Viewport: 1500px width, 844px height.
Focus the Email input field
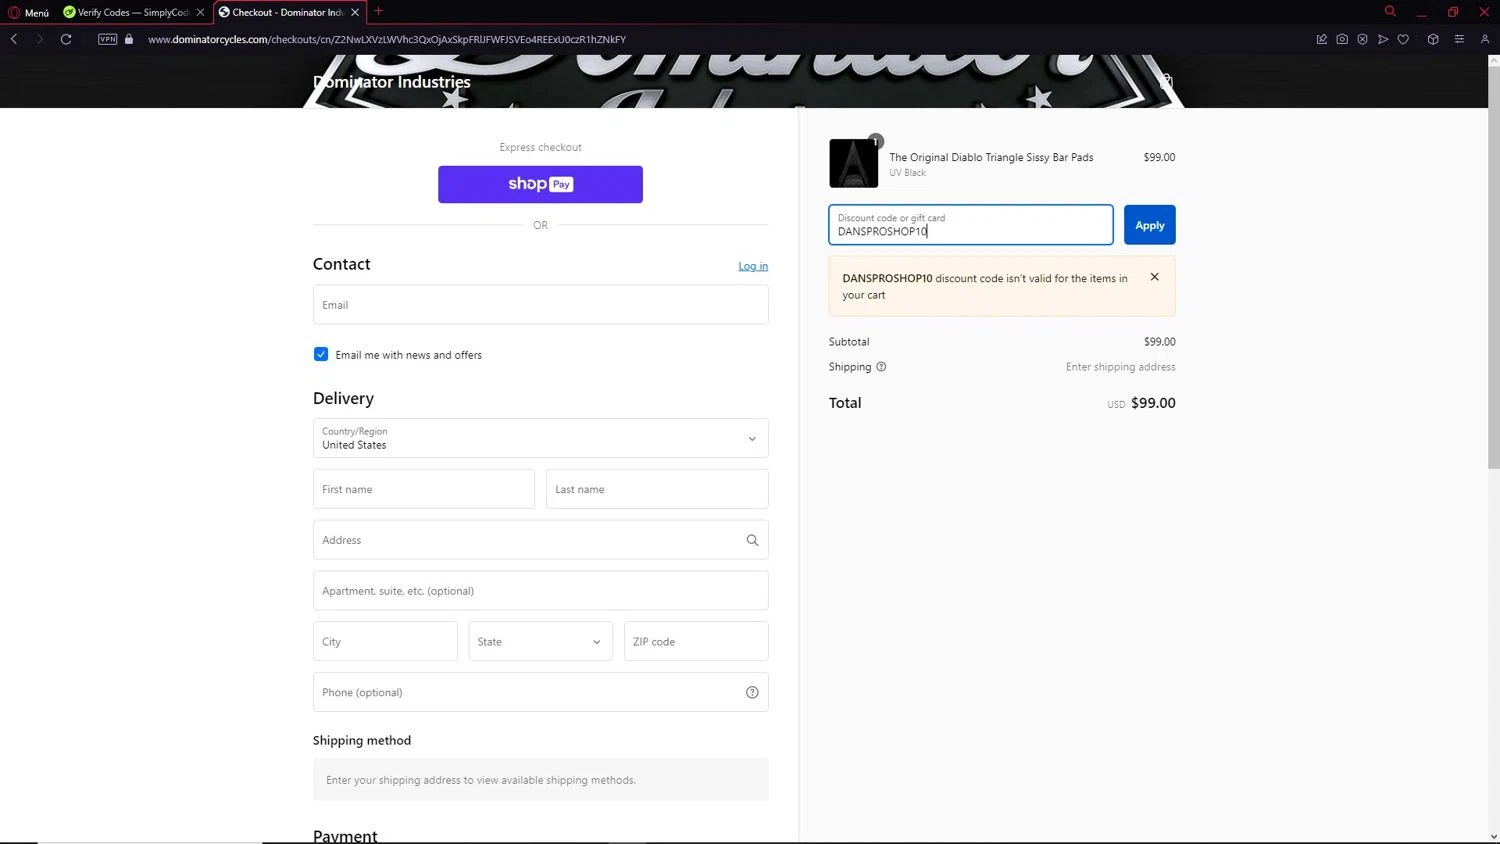pos(540,305)
